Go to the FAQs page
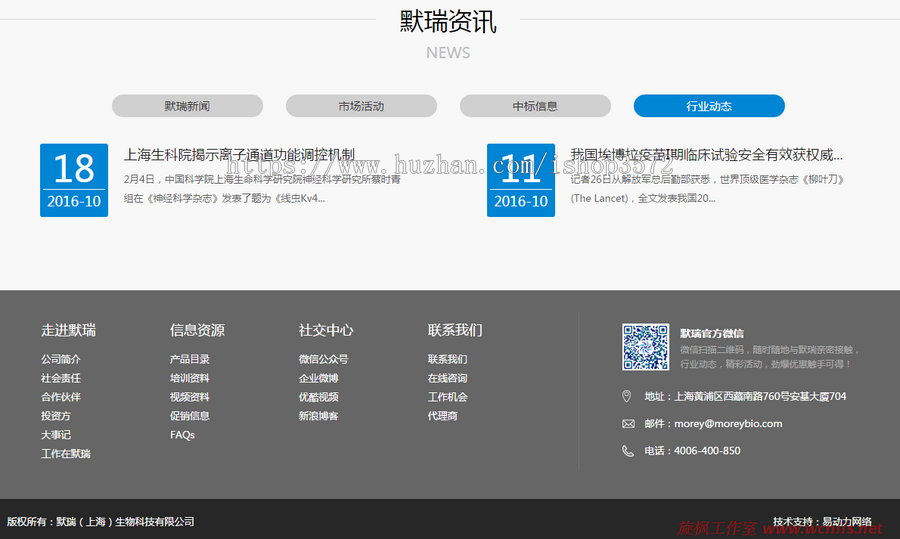 tap(183, 435)
